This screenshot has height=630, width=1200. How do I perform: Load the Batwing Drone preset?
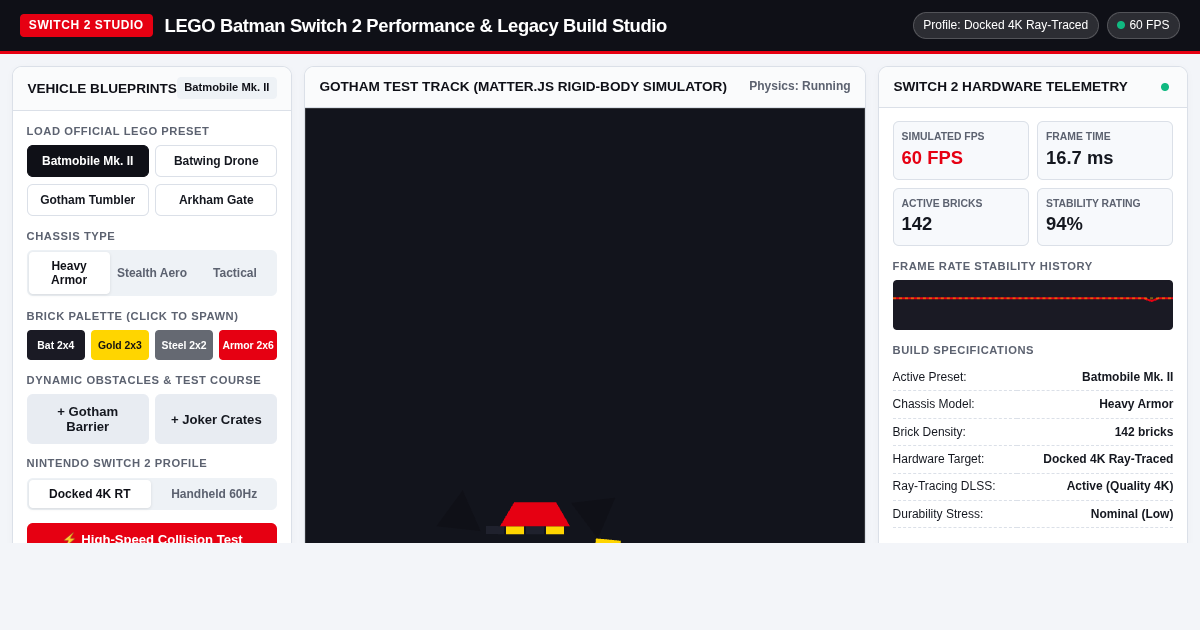pos(216,161)
